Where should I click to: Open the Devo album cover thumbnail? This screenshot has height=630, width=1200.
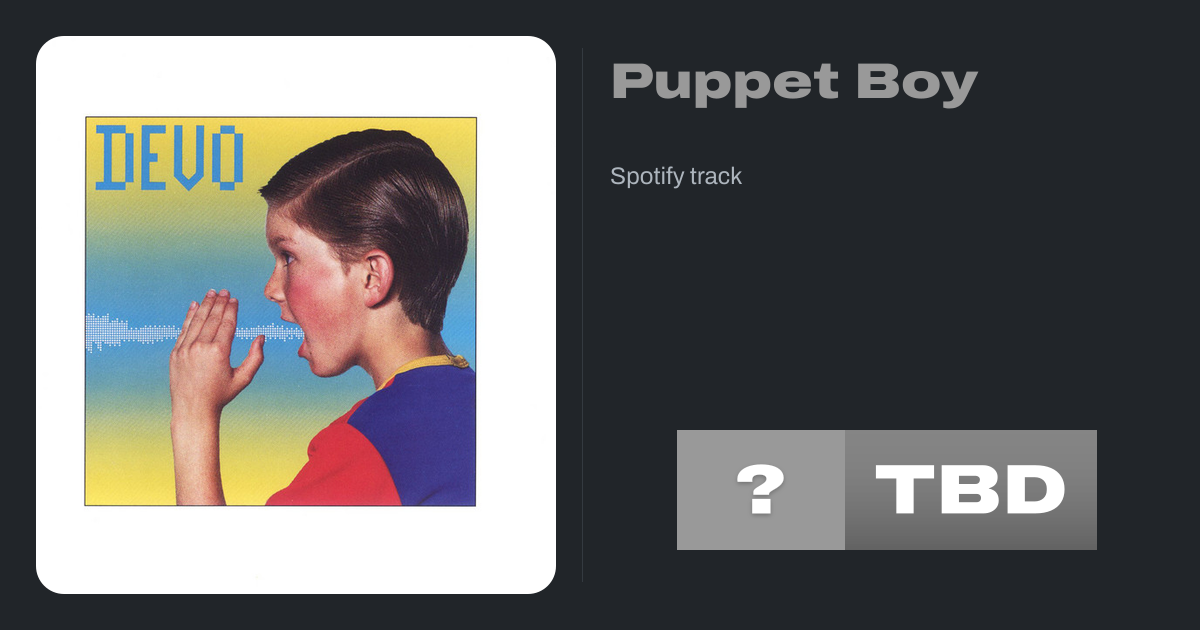coord(280,312)
